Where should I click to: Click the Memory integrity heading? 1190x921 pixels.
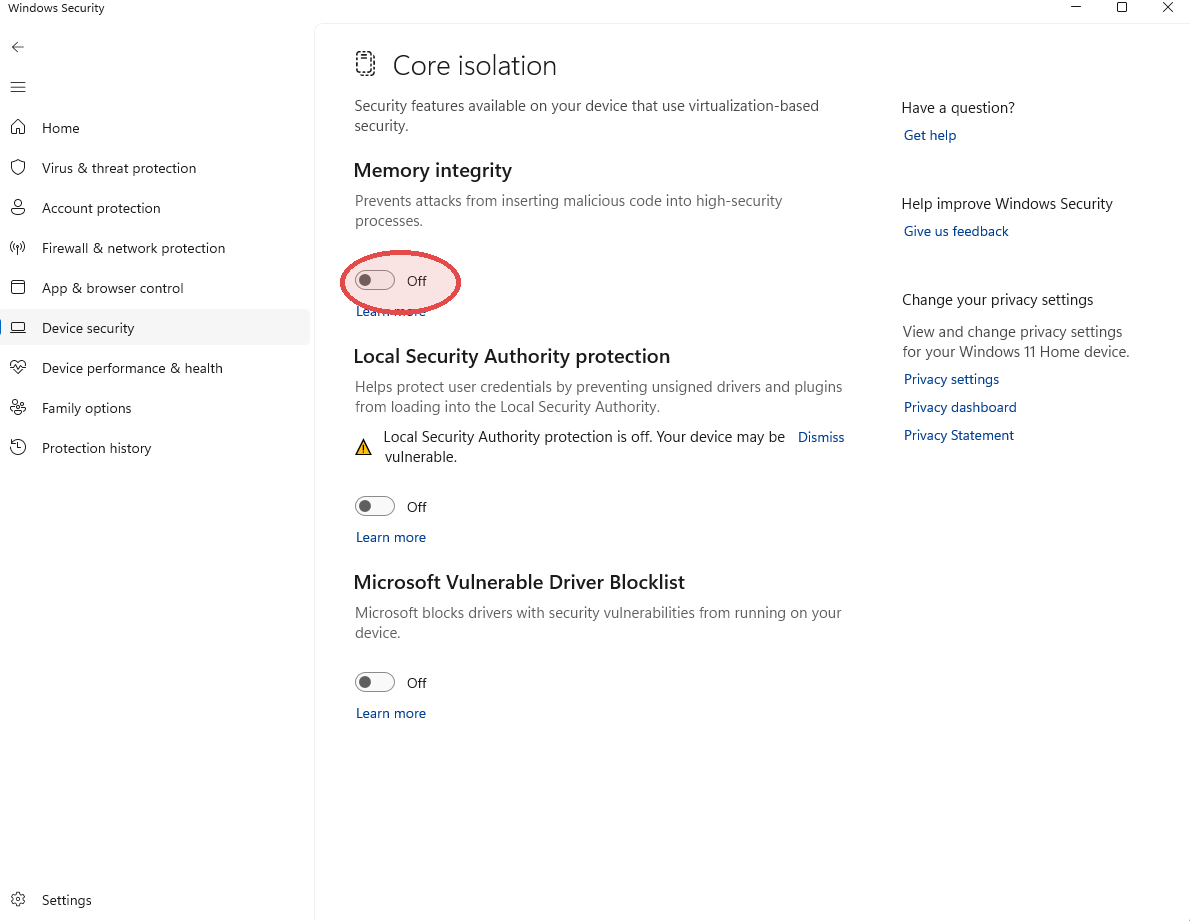433,171
